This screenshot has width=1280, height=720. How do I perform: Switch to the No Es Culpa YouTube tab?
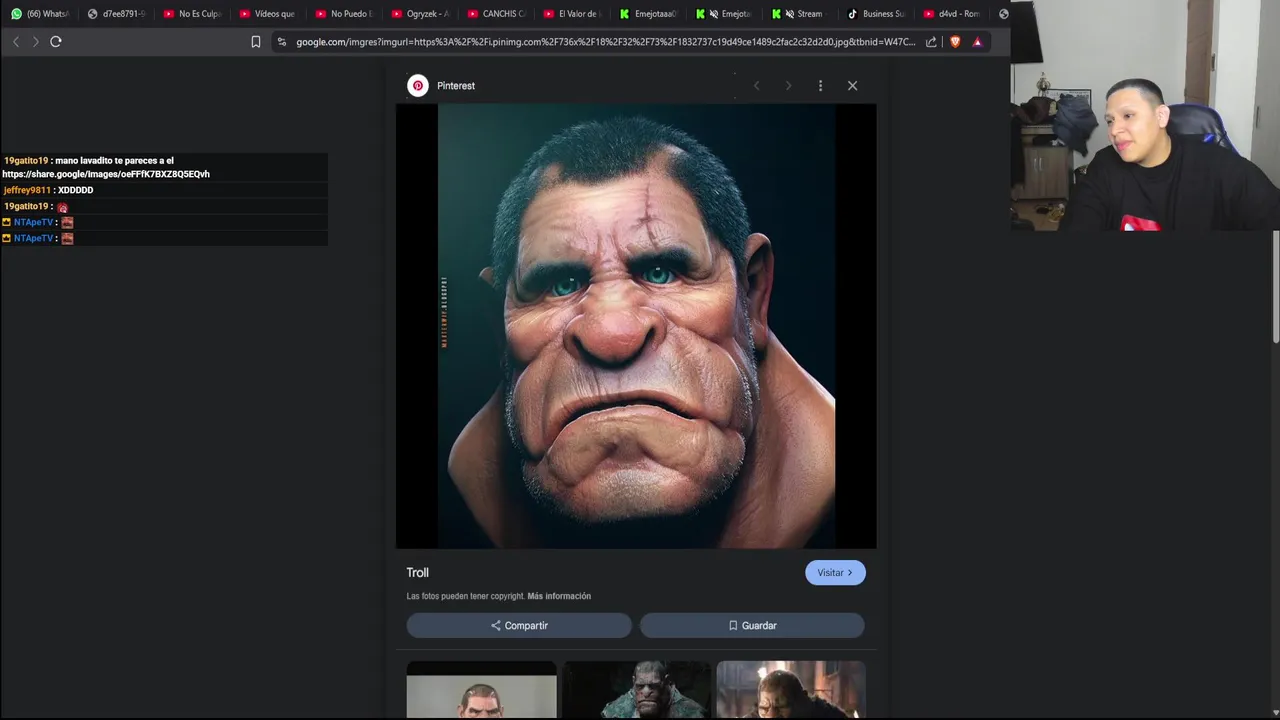(192, 14)
